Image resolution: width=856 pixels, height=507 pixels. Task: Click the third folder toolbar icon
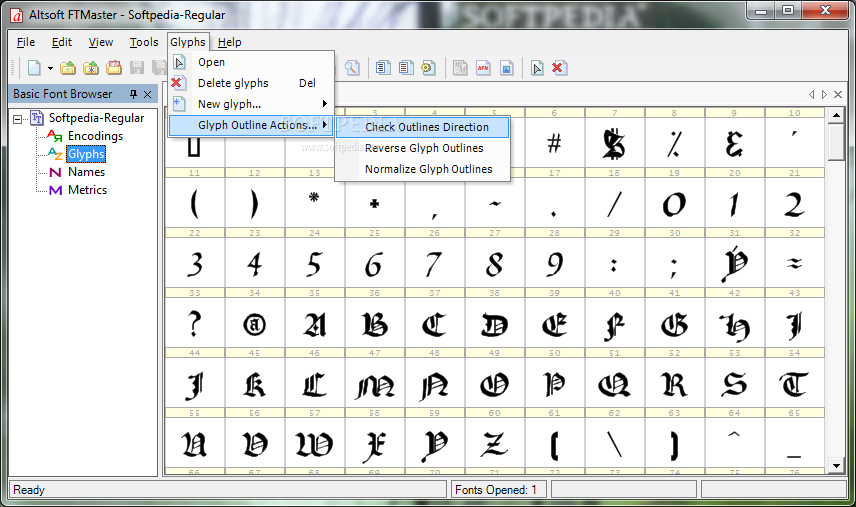114,68
